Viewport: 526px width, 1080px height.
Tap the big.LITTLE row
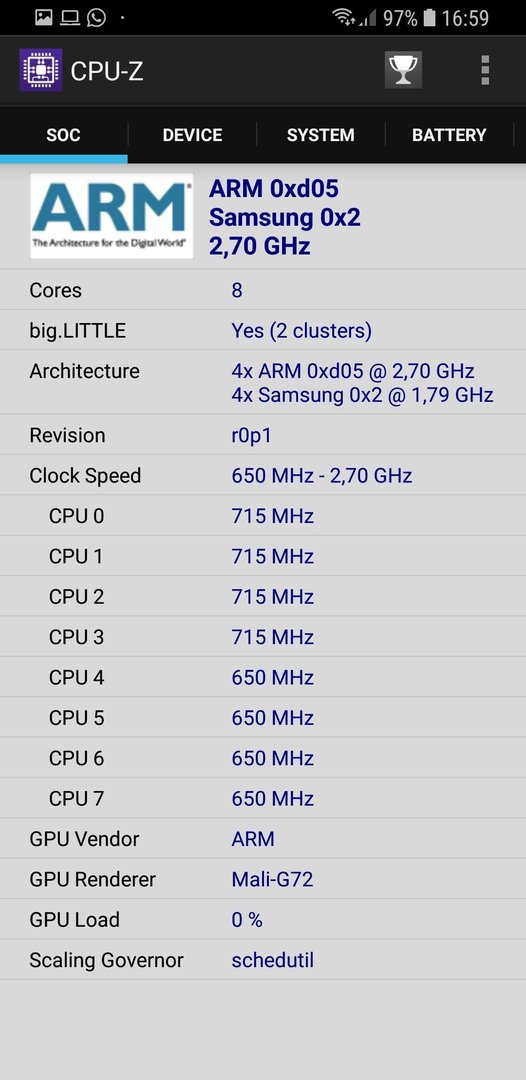coord(263,331)
